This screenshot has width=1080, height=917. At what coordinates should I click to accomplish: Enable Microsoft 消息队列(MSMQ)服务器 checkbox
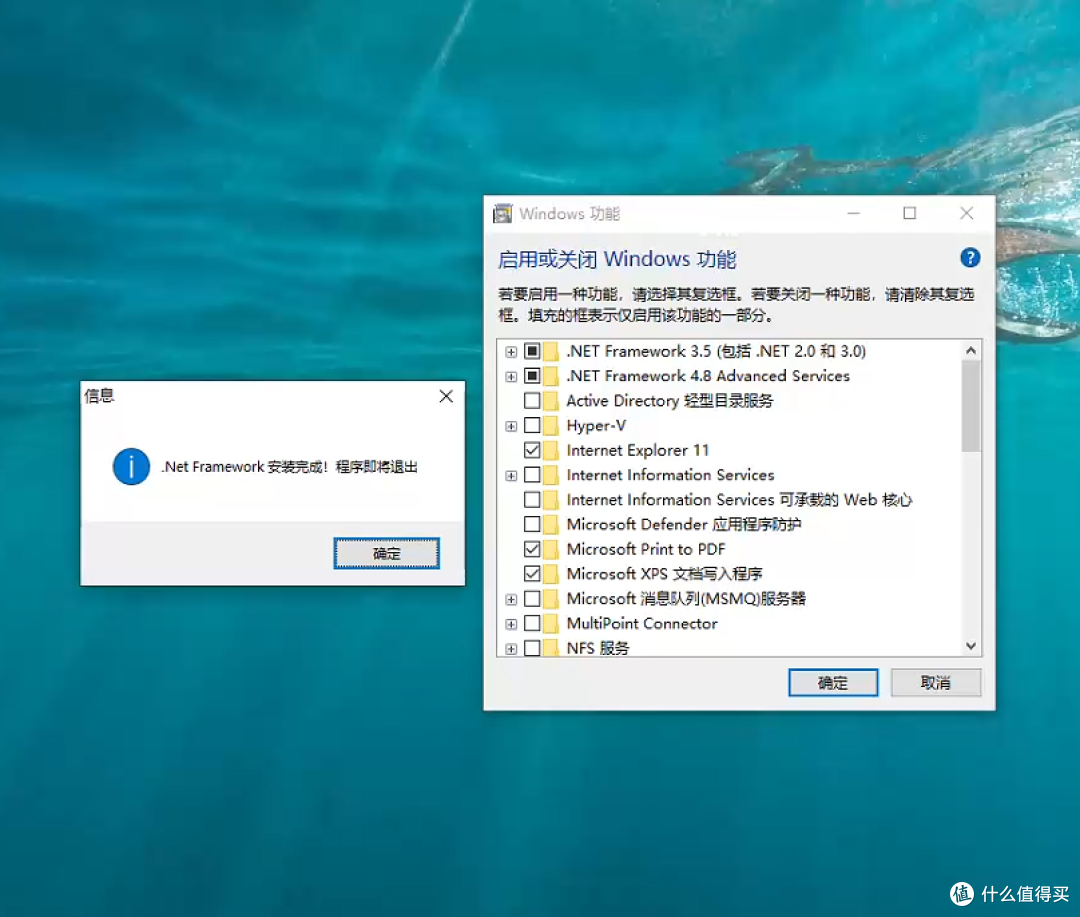pyautogui.click(x=532, y=599)
